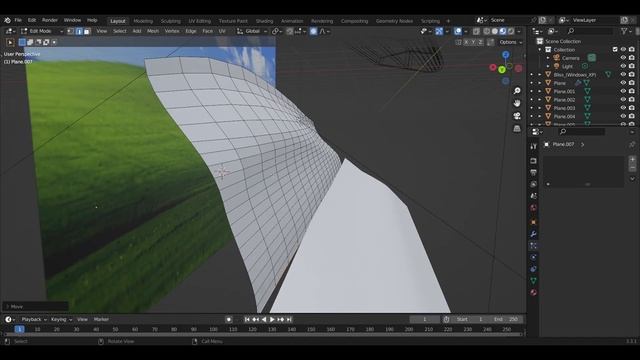Click zoom magnifier icon in viewport
This screenshot has width=640, height=360.
pyautogui.click(x=517, y=91)
